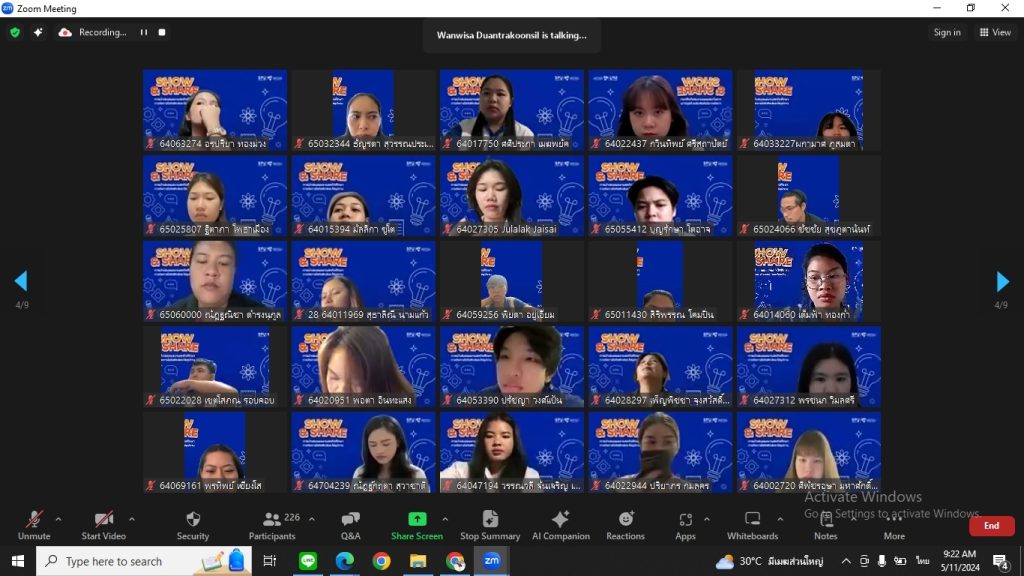Show hidden system tray icons
This screenshot has width=1024, height=576.
coord(846,561)
